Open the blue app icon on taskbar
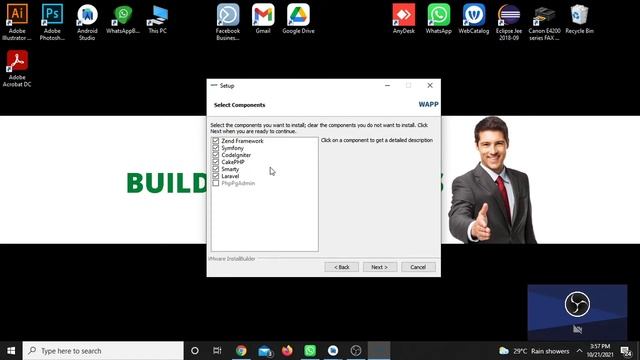 [x=333, y=351]
